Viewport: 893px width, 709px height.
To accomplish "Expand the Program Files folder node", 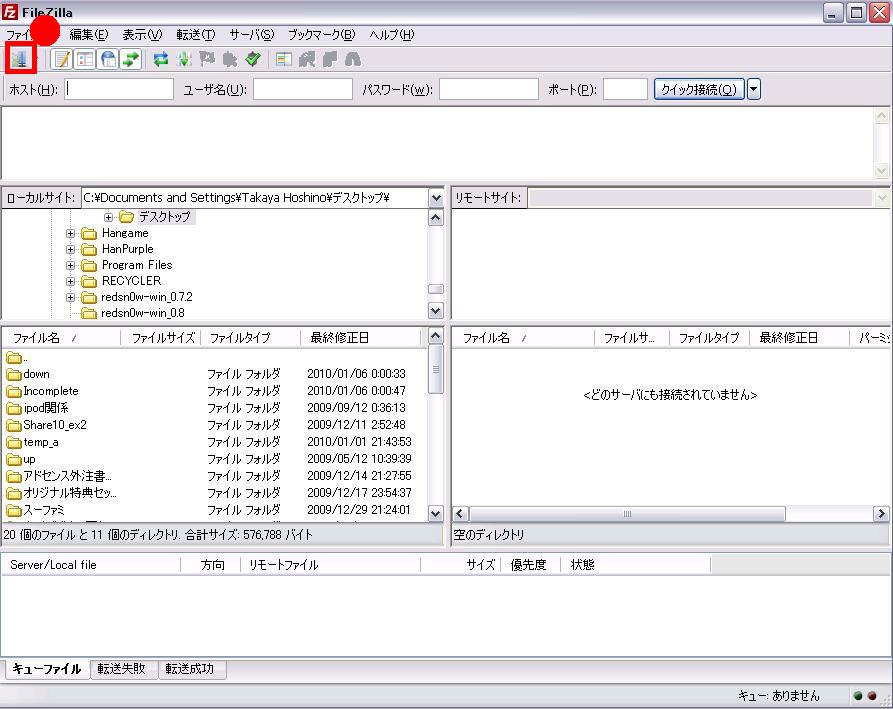I will pos(70,265).
